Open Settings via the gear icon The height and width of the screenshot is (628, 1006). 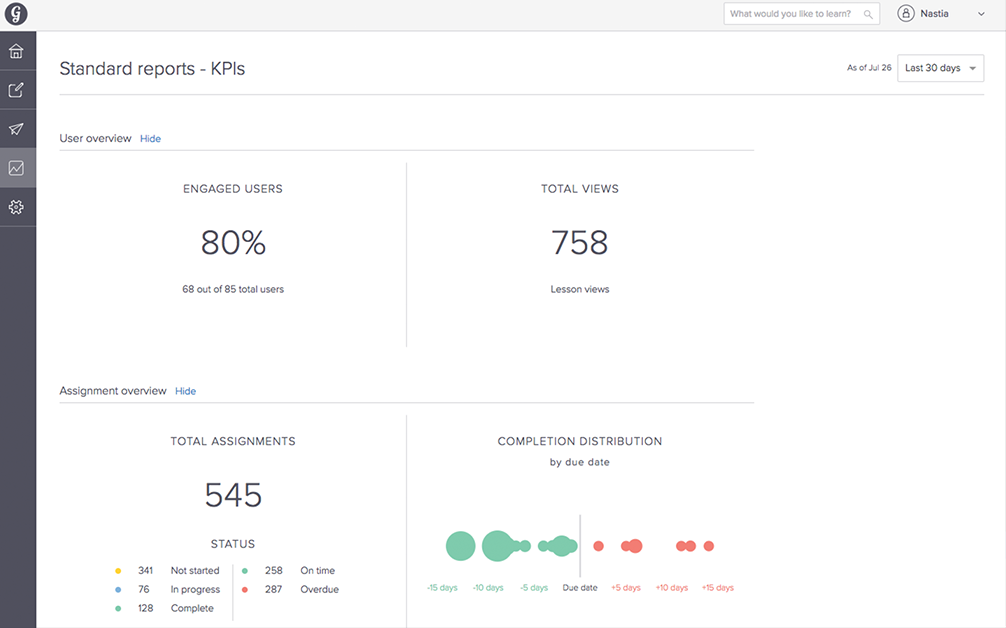(x=16, y=206)
